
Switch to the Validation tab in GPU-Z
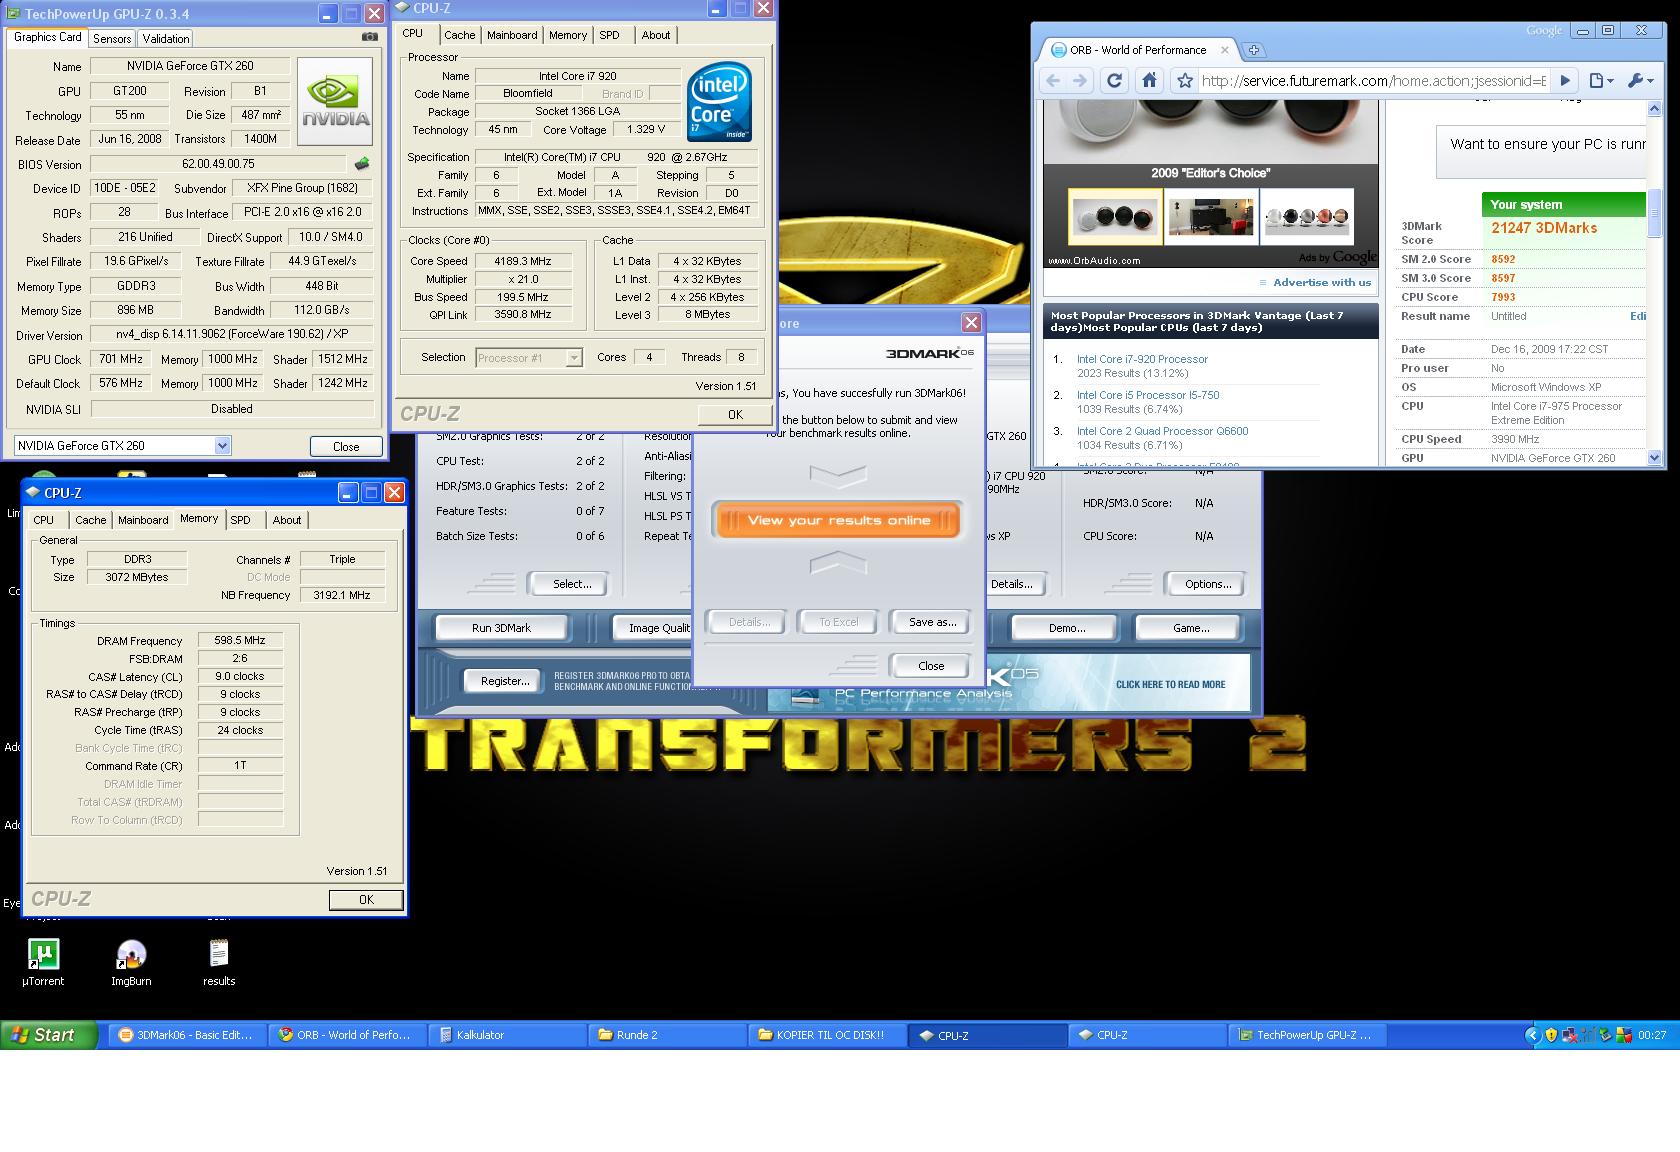165,39
